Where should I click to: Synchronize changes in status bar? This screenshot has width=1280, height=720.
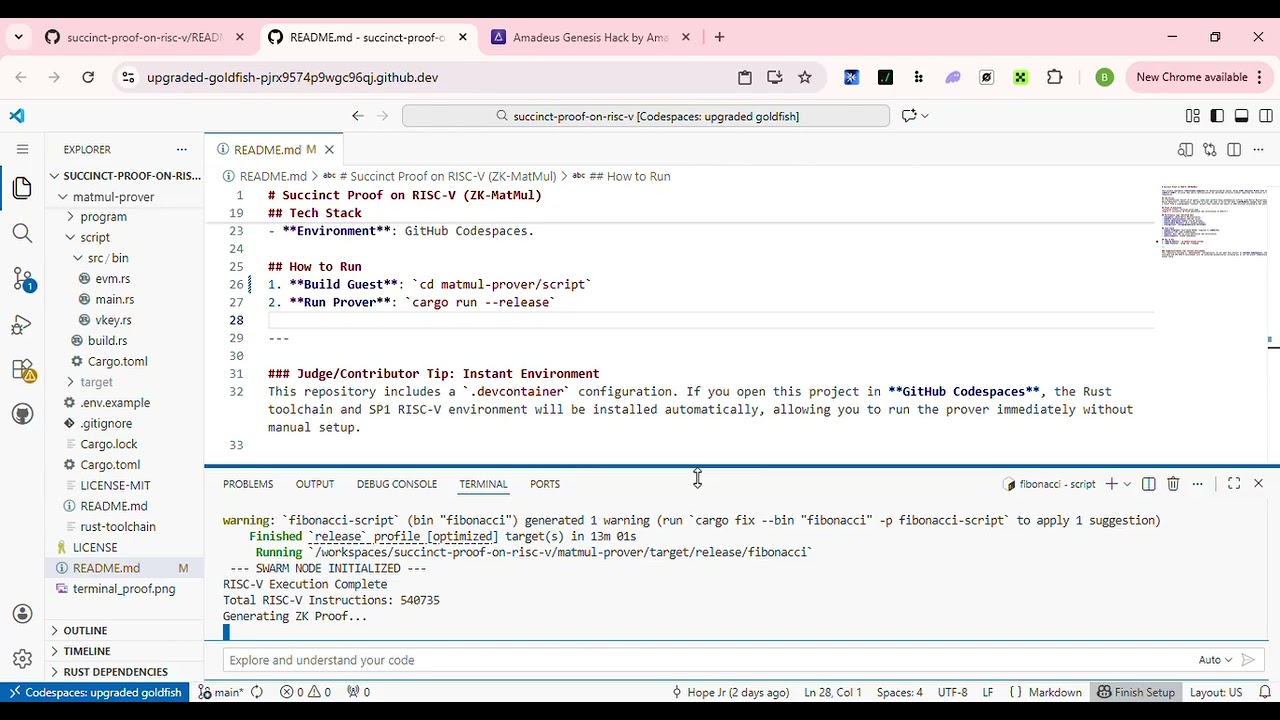click(x=257, y=692)
